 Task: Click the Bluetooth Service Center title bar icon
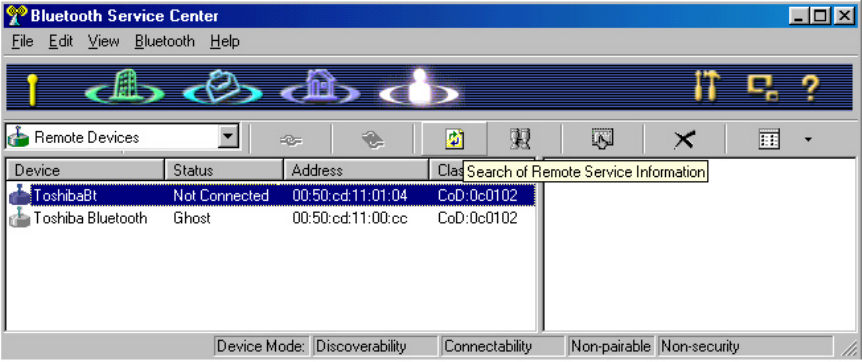coord(16,15)
